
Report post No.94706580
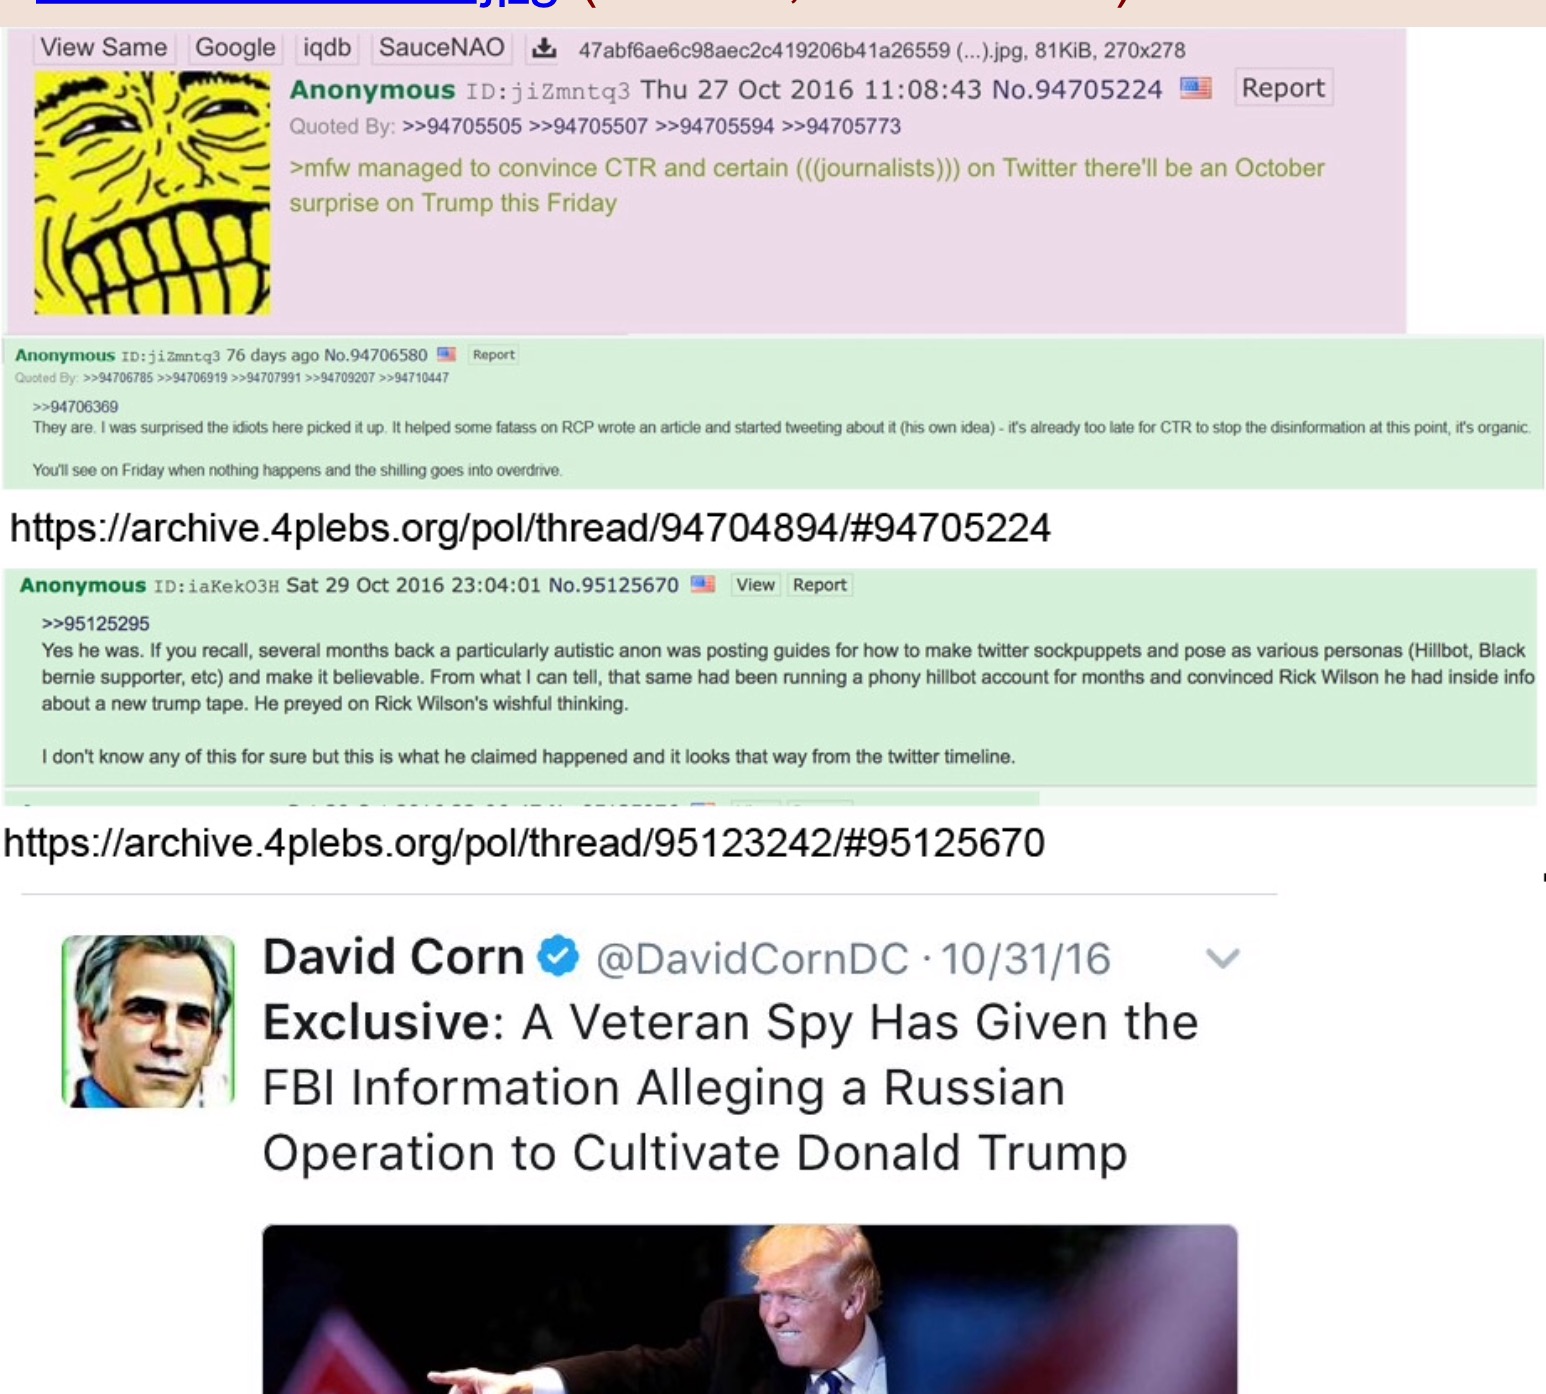[493, 354]
